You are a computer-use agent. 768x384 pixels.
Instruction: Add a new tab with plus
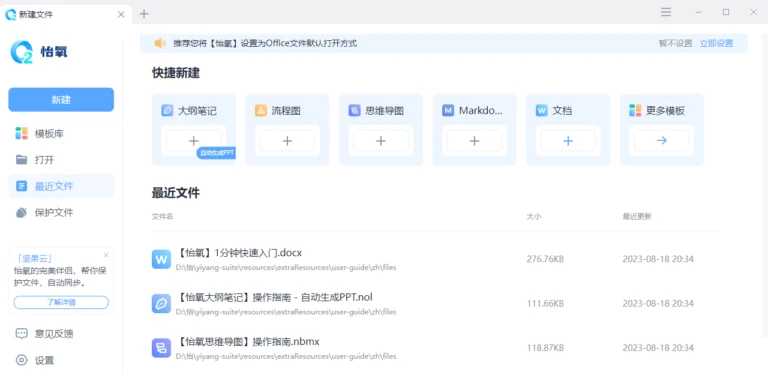[144, 14]
